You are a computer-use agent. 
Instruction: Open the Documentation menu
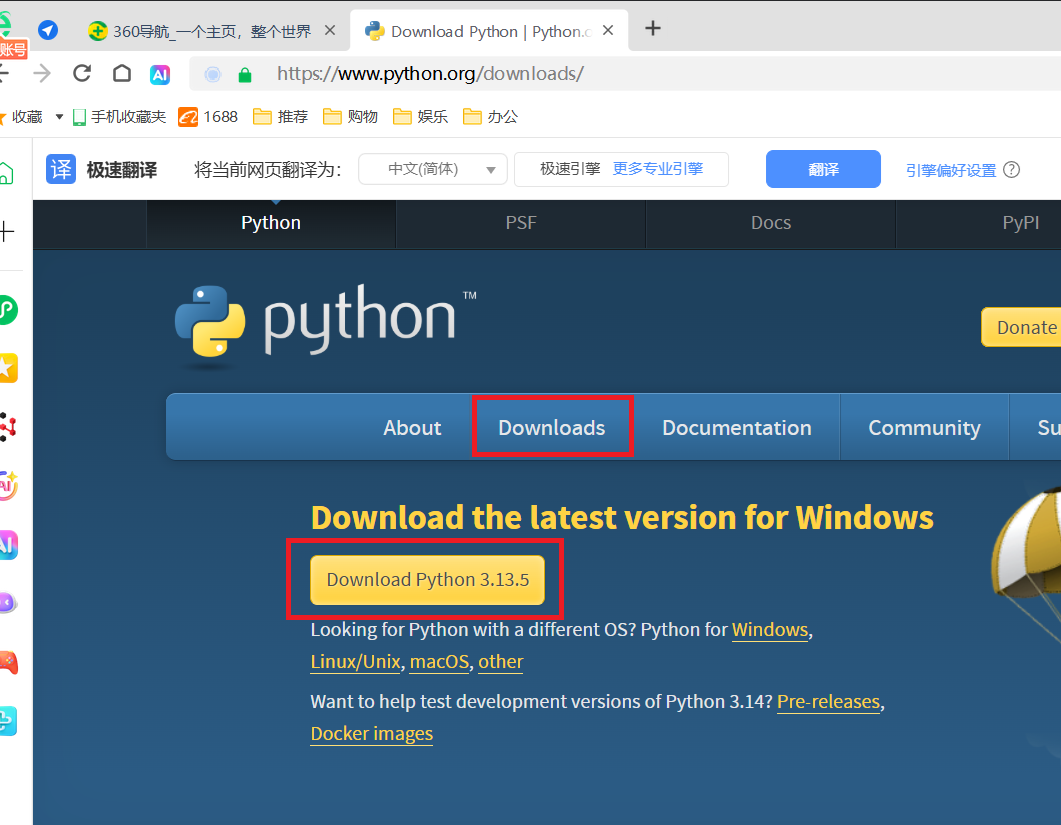pos(736,428)
